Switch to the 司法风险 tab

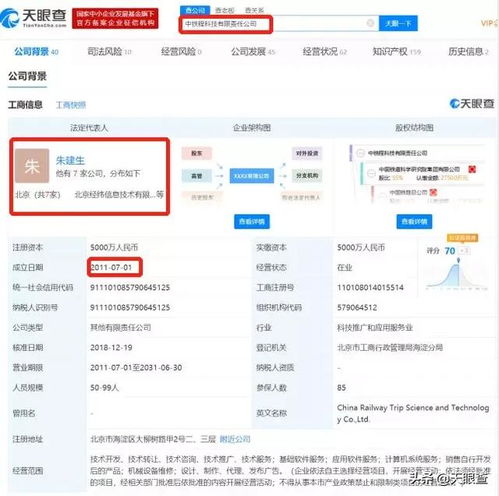click(109, 52)
